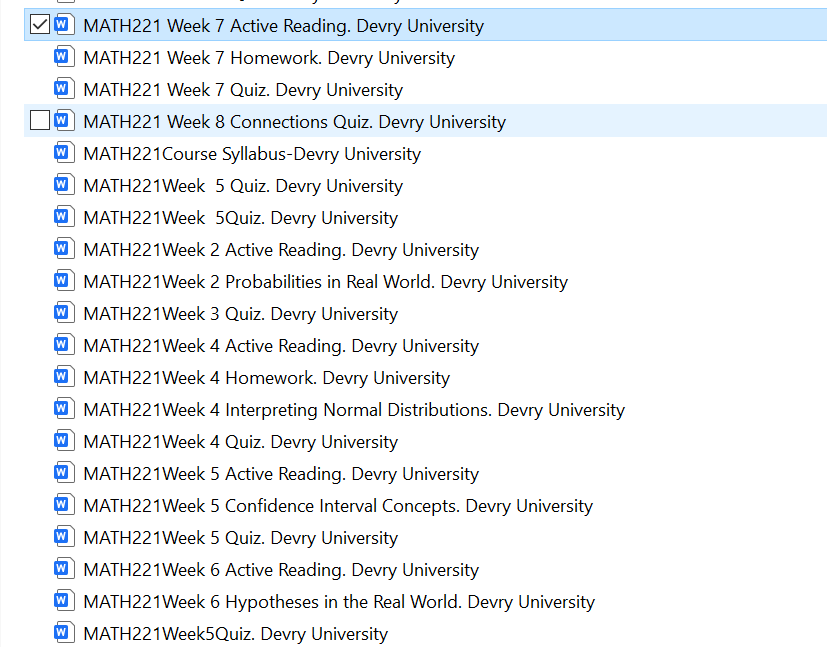Screen dimensions: 827x647
Task: Click Word icon of MATH221Week 4 Homework
Action: 64,376
